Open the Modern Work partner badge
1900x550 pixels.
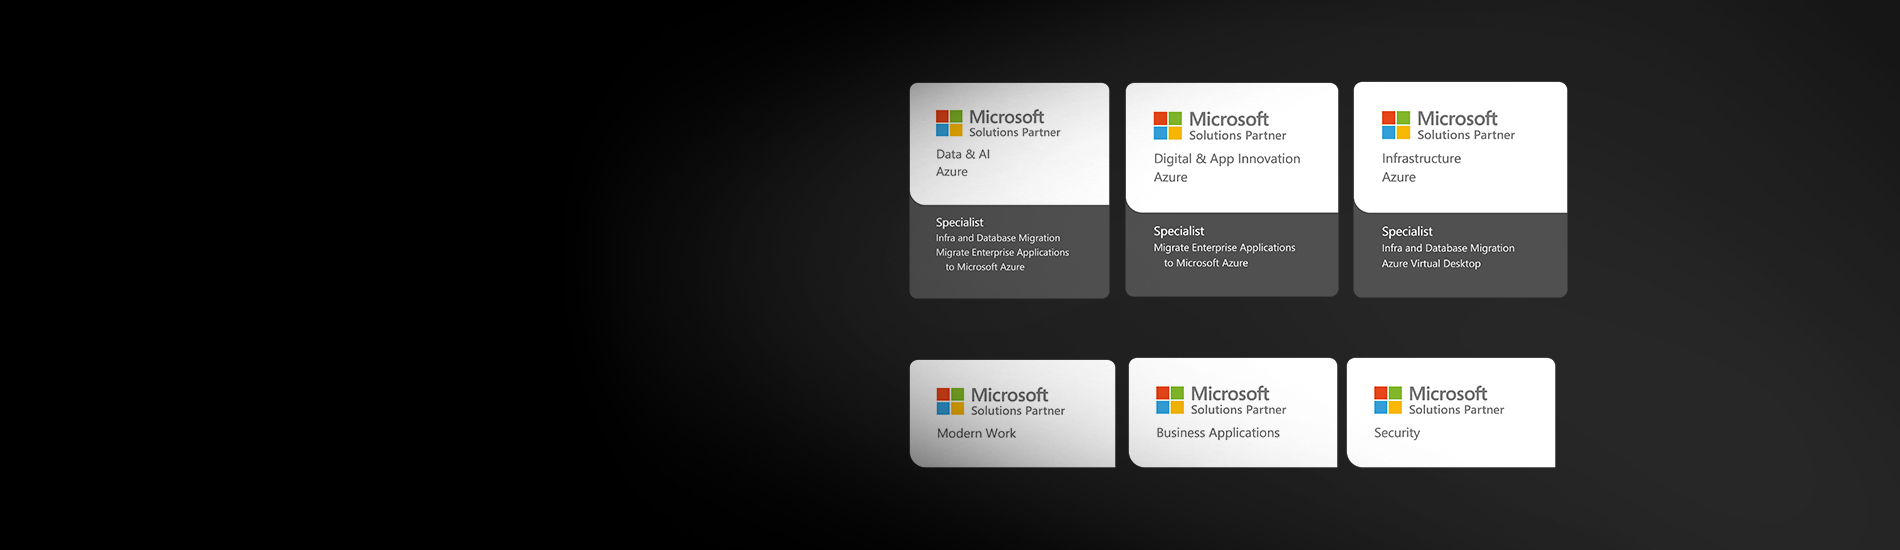pos(1012,413)
